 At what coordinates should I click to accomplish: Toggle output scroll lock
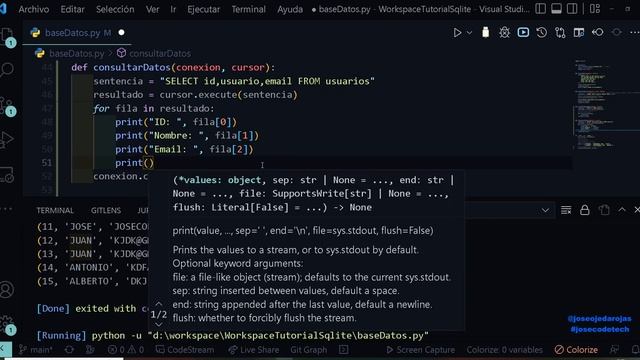click(x=584, y=210)
